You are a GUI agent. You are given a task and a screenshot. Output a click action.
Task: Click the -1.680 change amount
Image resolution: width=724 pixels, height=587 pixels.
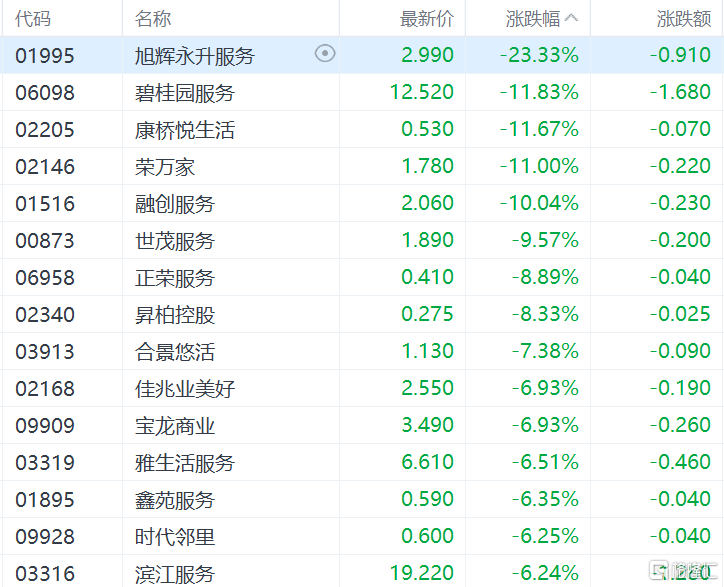[680, 92]
